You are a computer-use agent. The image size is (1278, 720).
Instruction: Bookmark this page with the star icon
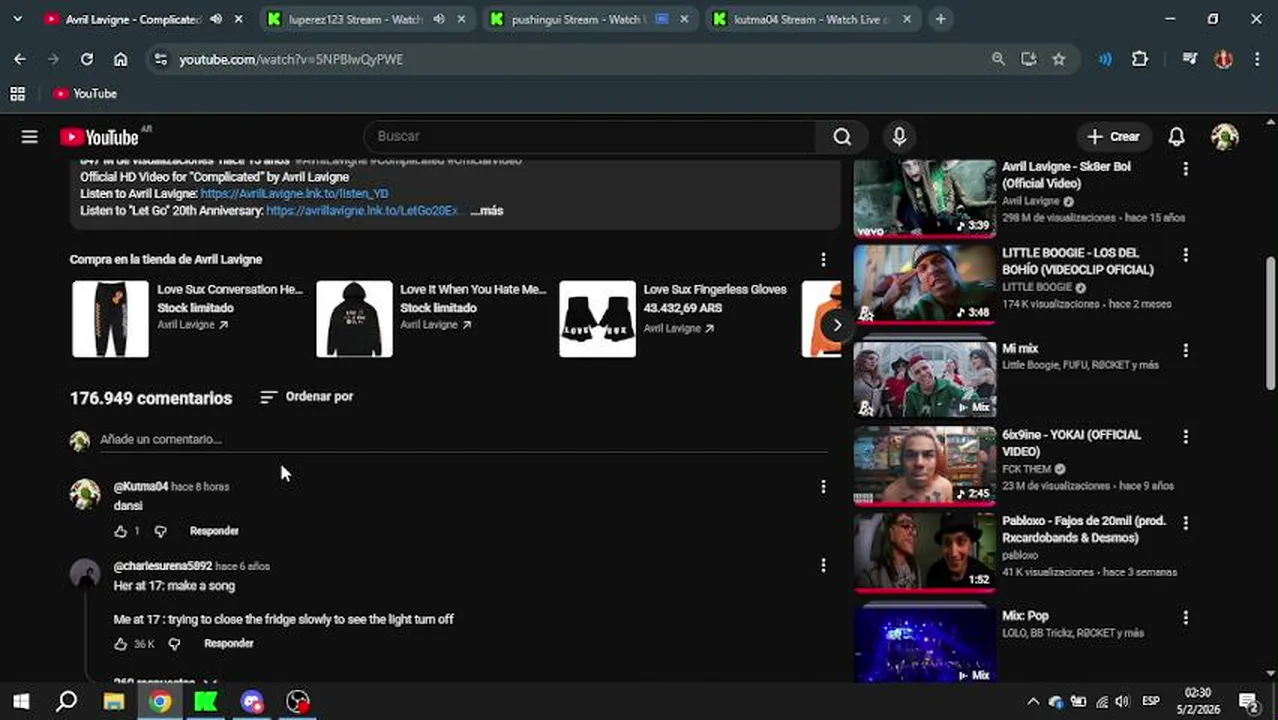[x=1058, y=59]
